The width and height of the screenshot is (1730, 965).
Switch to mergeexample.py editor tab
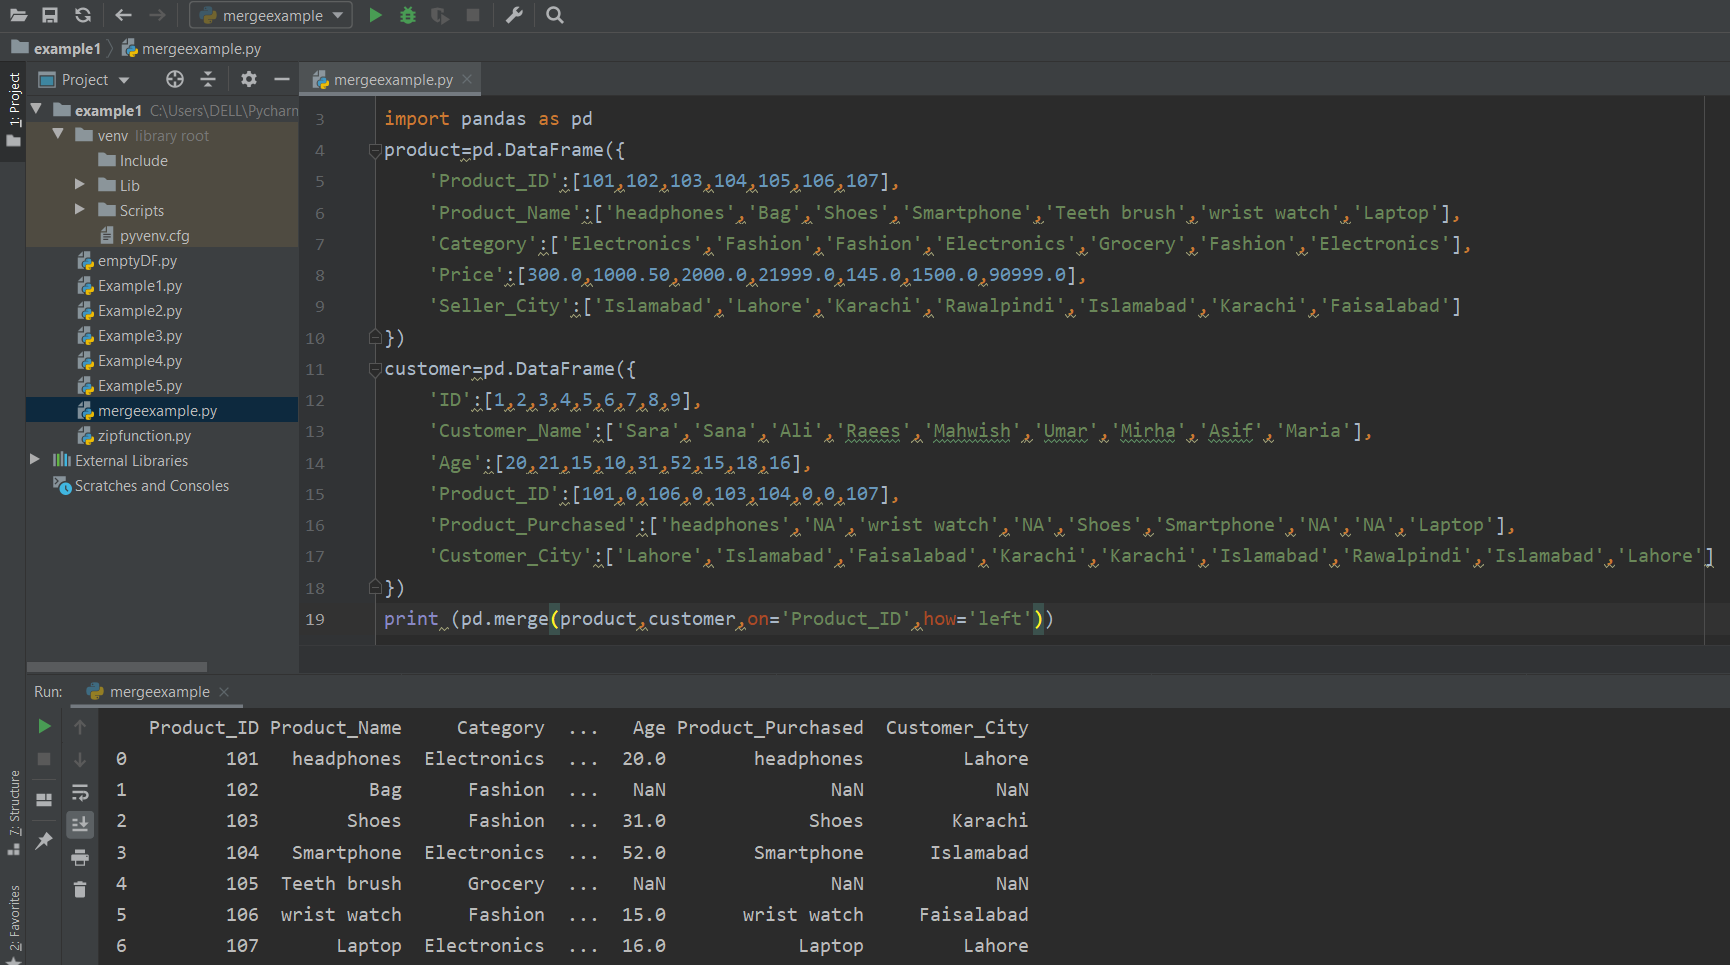point(392,80)
